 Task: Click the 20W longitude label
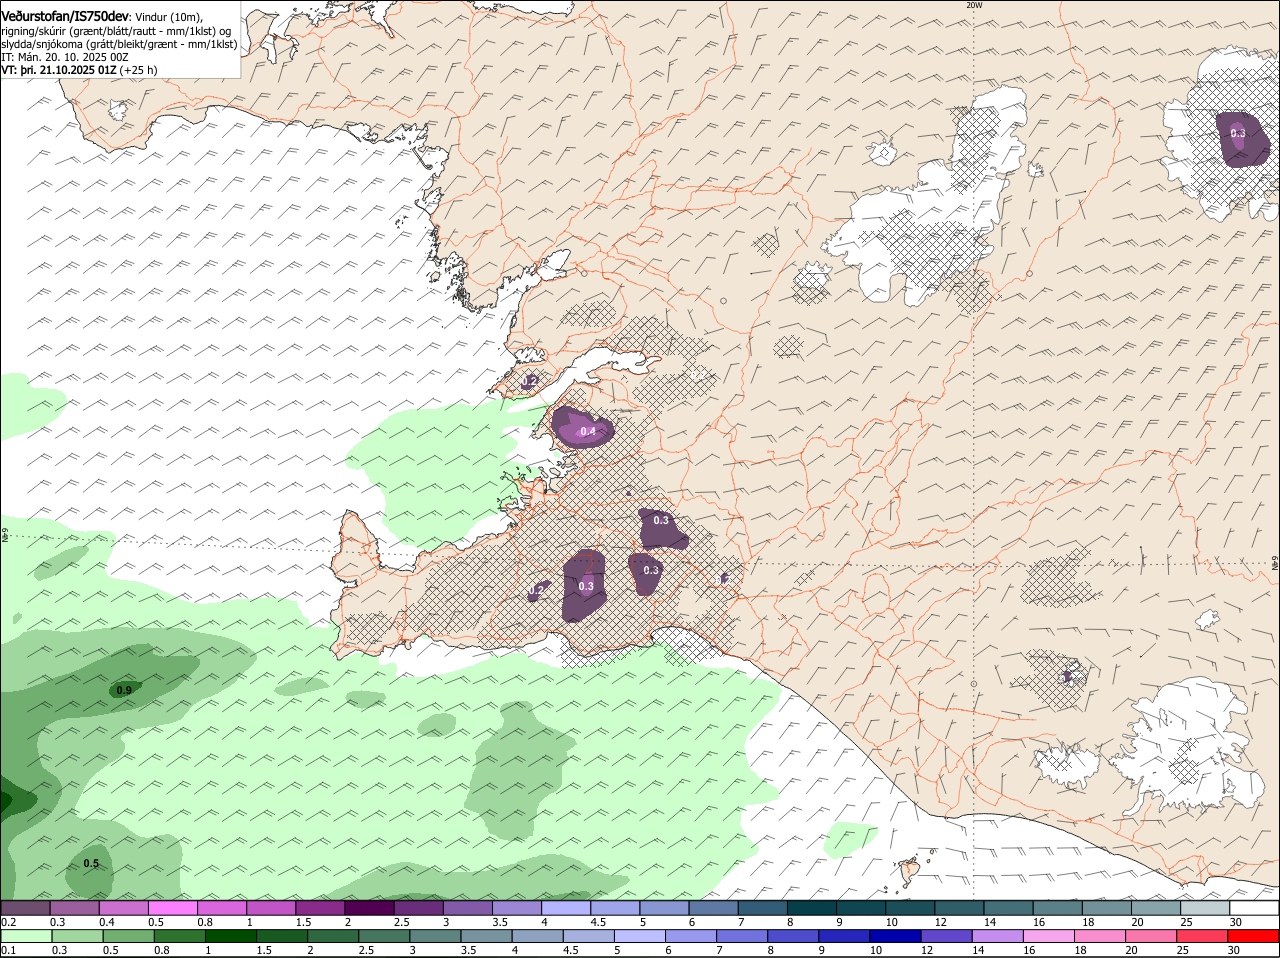coord(974,5)
